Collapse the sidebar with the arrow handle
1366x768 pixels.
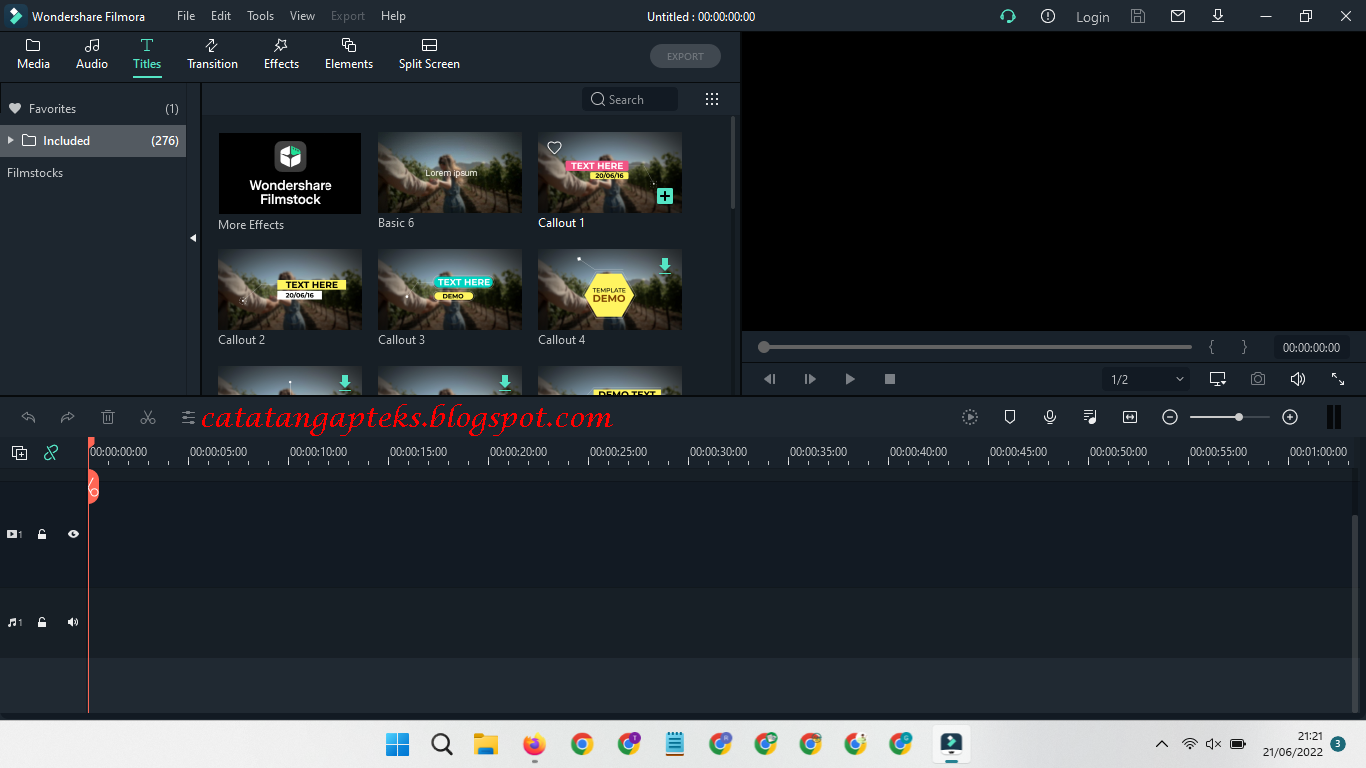click(193, 238)
